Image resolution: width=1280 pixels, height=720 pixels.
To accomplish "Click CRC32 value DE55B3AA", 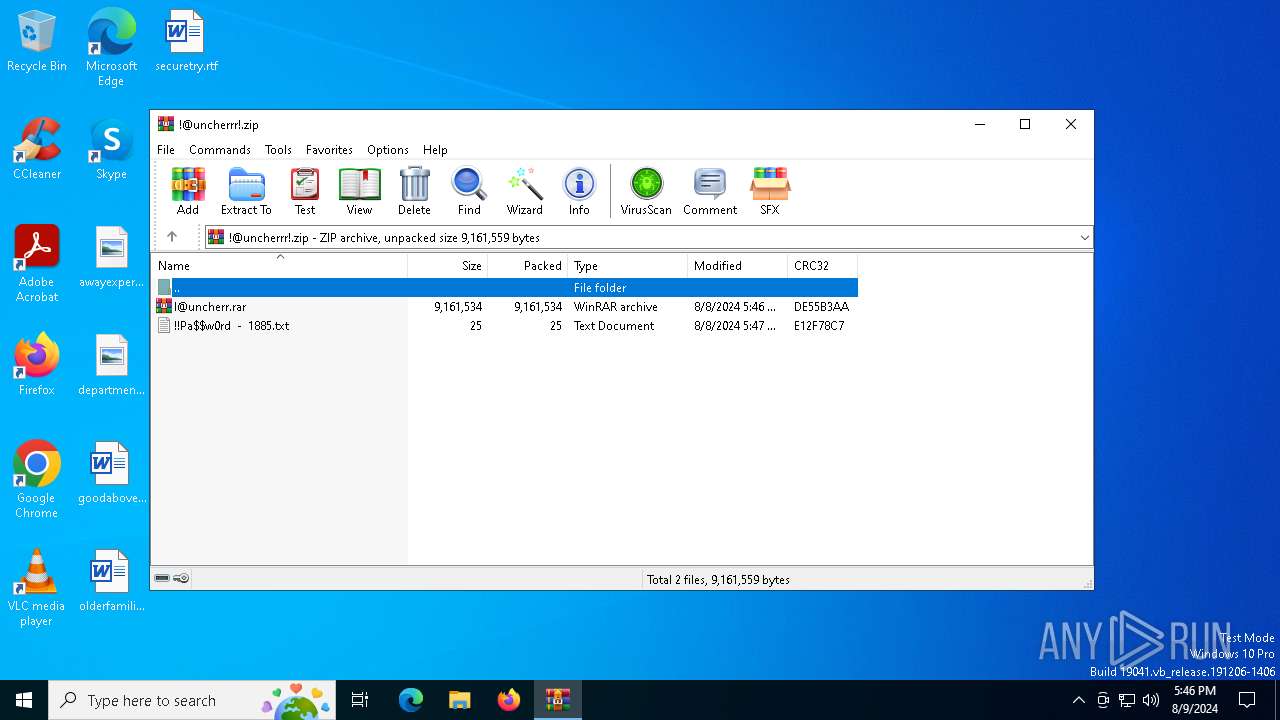I will [x=821, y=307].
